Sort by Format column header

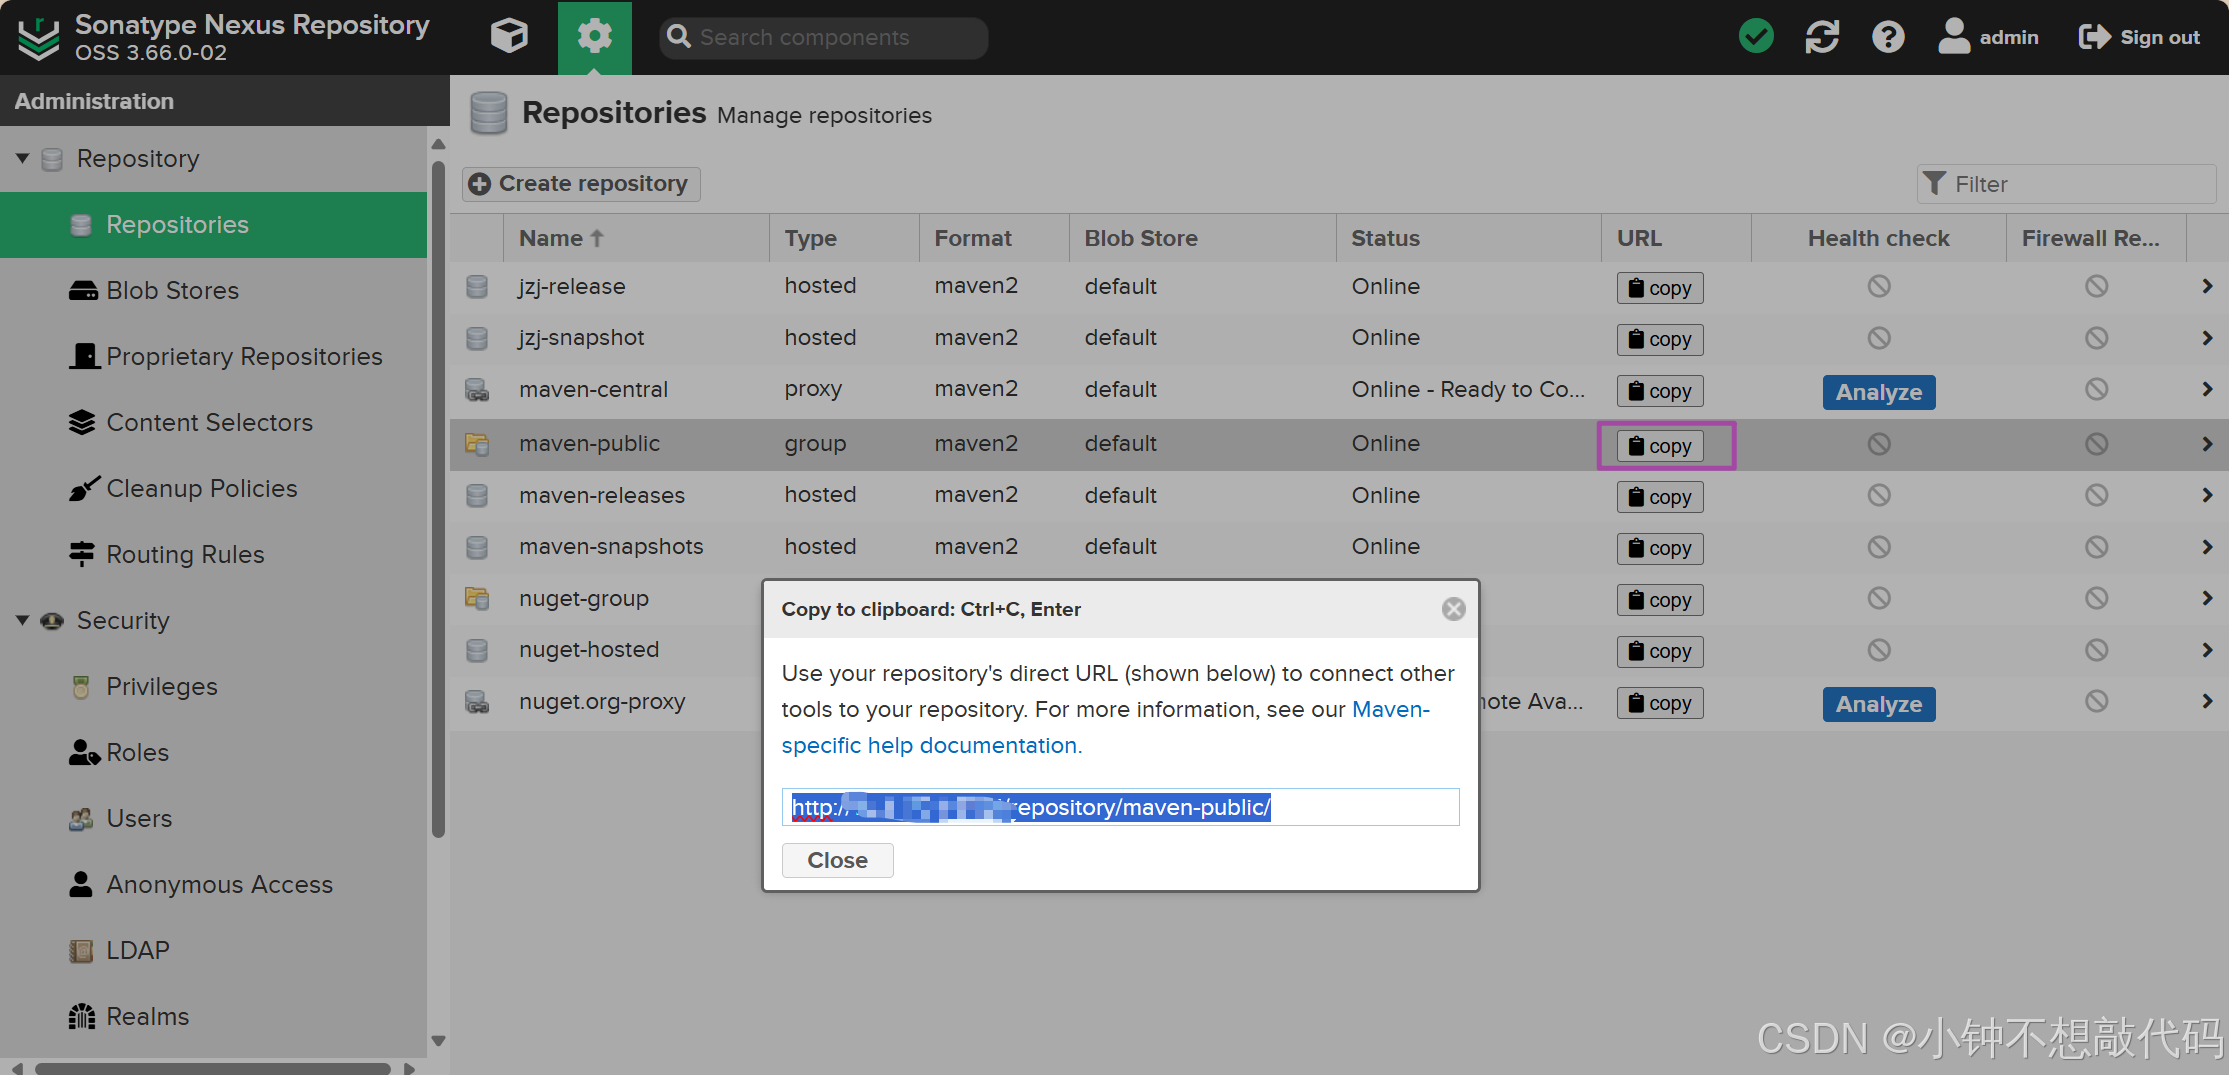point(994,238)
